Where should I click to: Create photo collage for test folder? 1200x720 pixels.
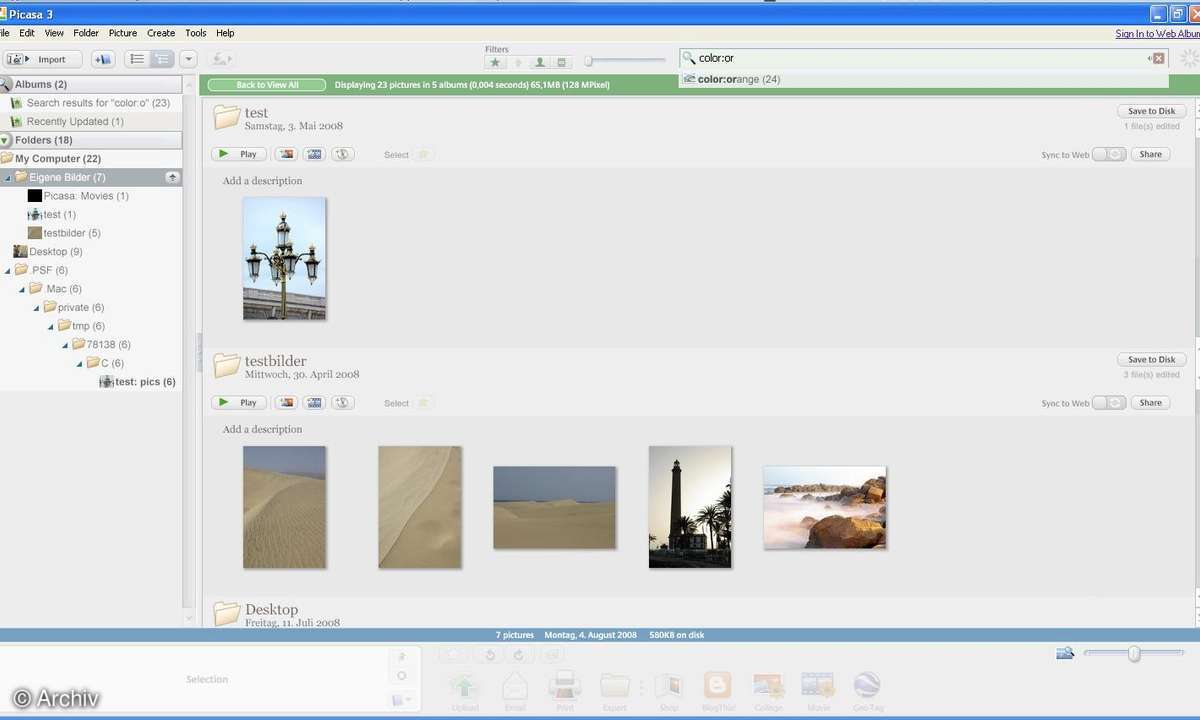(286, 154)
